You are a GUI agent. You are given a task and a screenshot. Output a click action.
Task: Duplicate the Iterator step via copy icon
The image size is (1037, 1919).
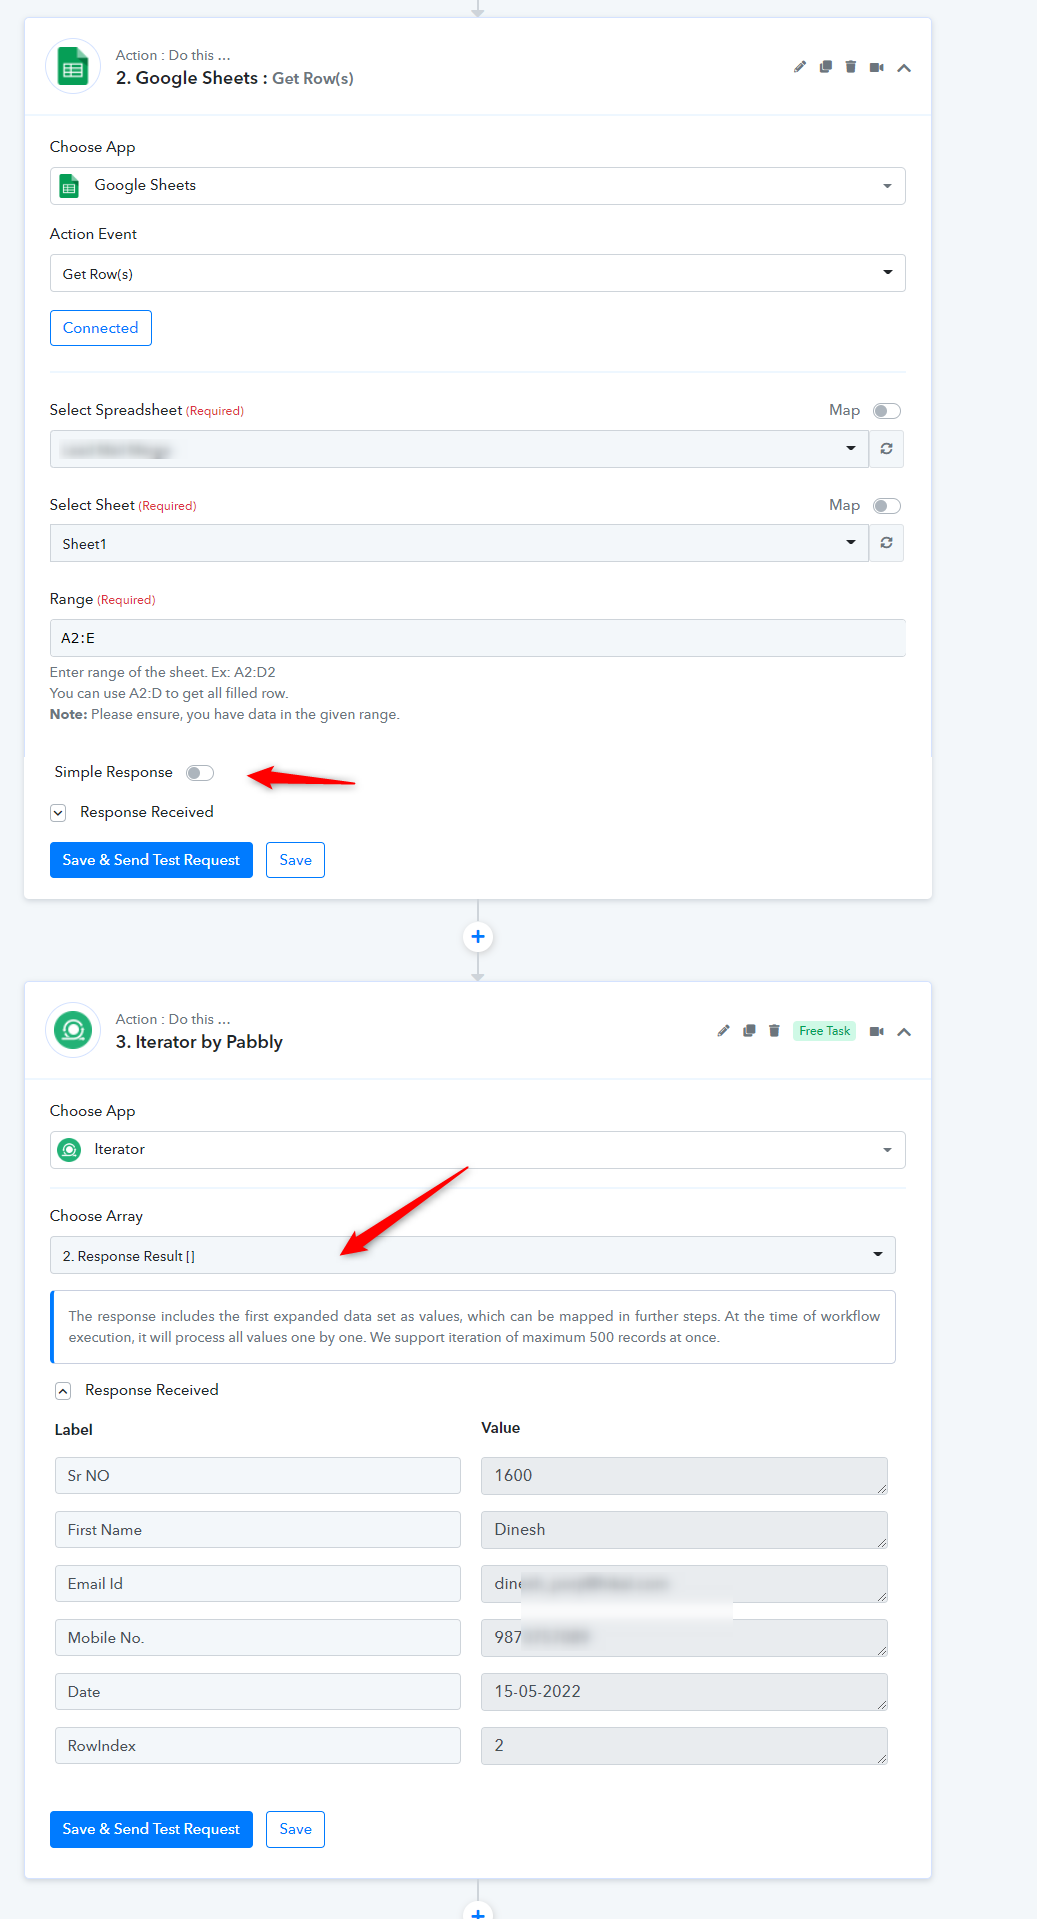coord(749,1031)
